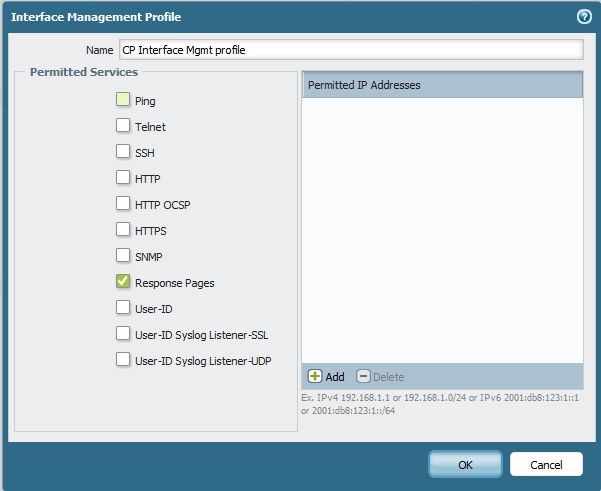Click the Permitted IP Addresses column header
Image resolution: width=601 pixels, height=491 pixels.
tap(441, 85)
